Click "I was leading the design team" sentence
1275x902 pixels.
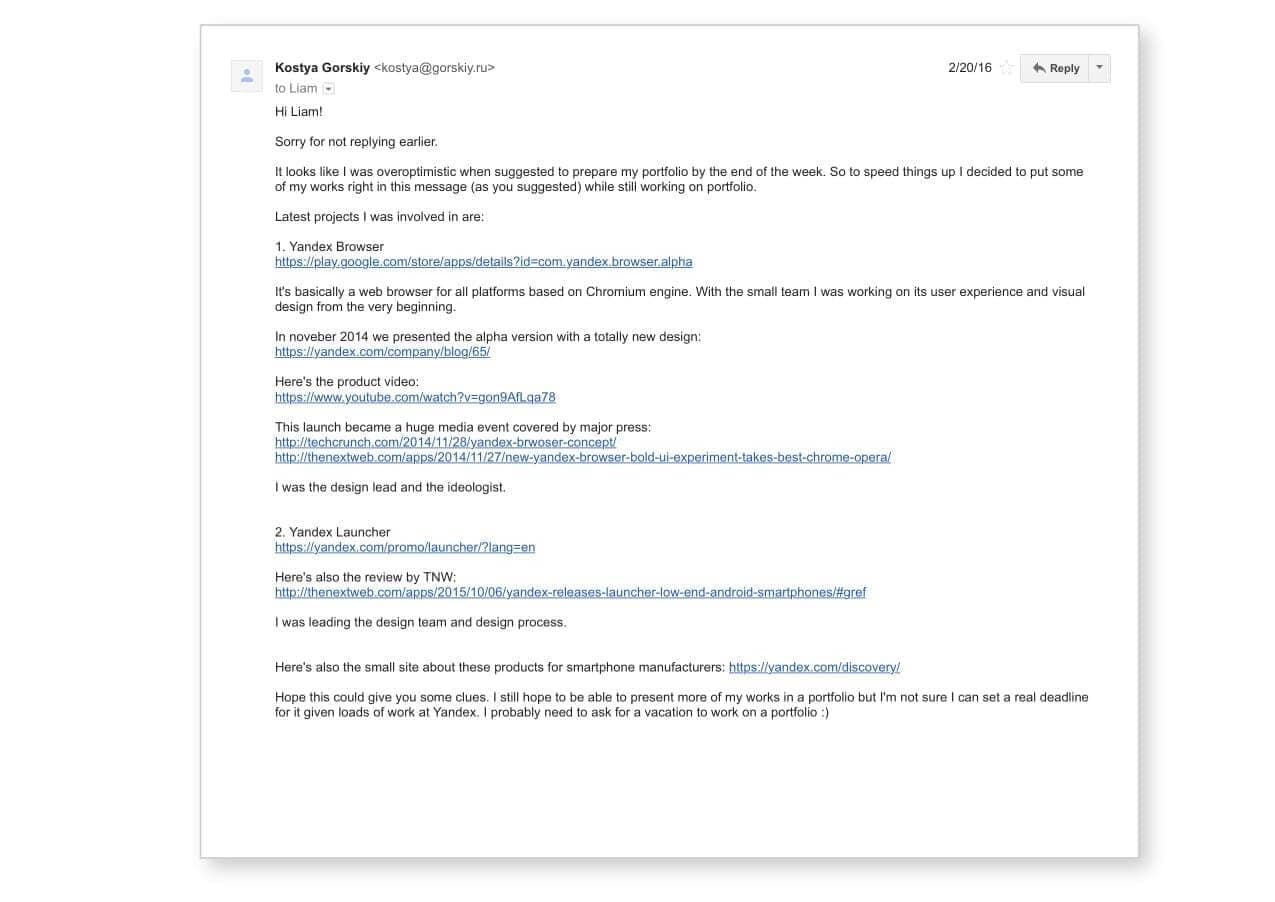point(421,622)
